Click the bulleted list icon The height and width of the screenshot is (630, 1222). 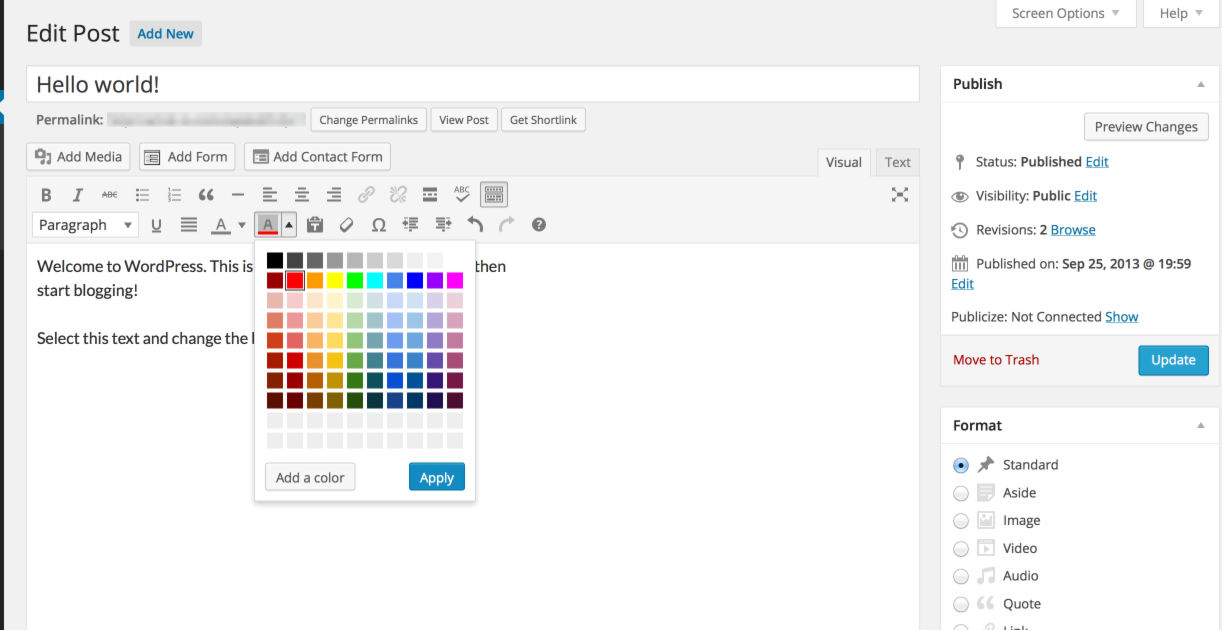click(142, 195)
